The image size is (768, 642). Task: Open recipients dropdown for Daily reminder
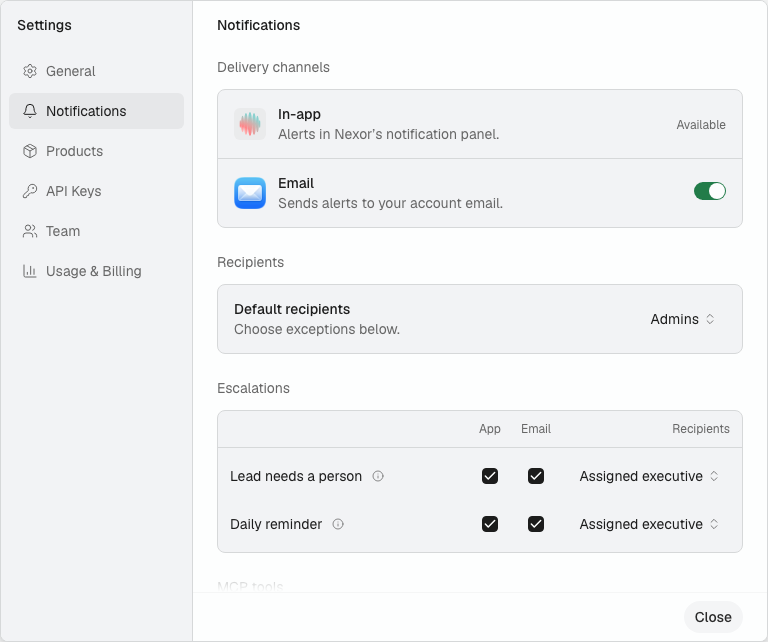(649, 524)
